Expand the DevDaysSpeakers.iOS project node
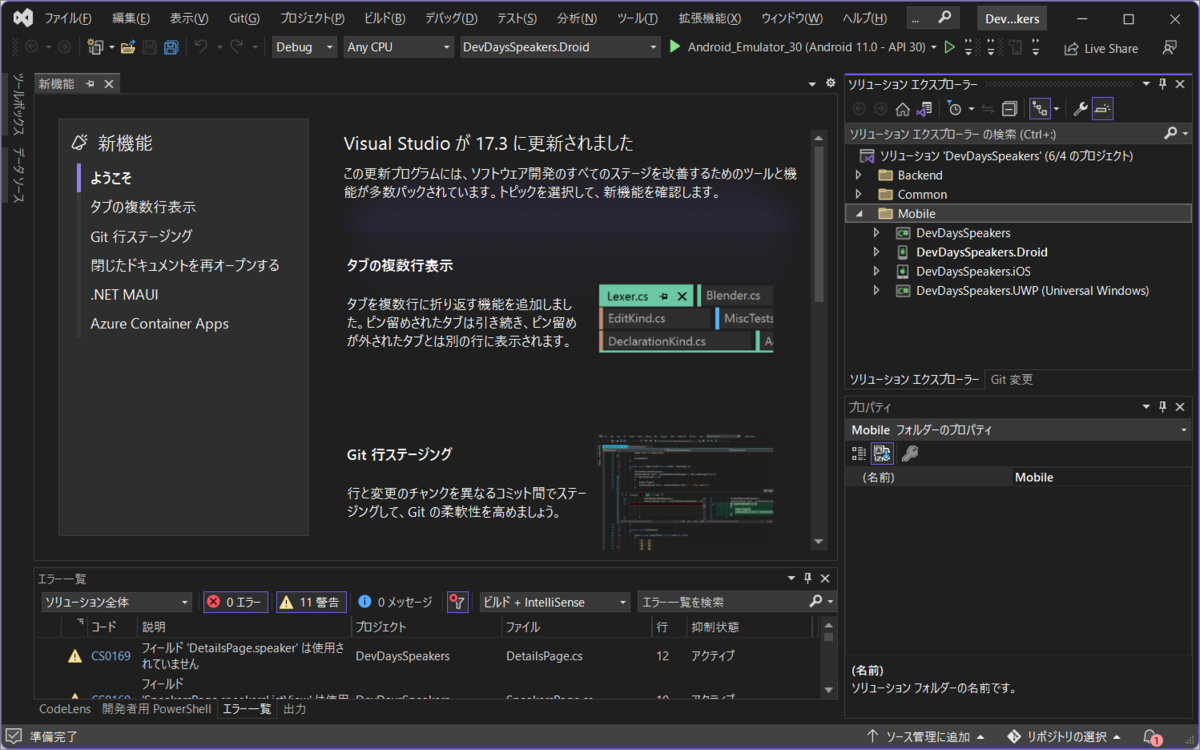This screenshot has height=750, width=1200. (877, 271)
